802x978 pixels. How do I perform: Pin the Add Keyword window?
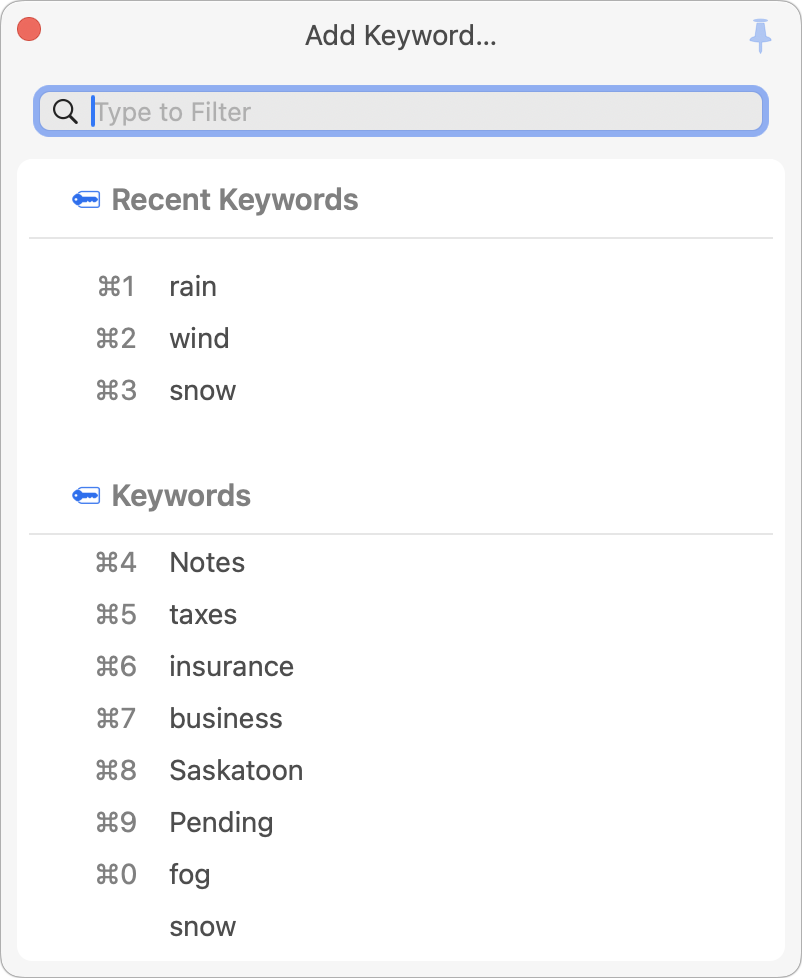coord(761,36)
